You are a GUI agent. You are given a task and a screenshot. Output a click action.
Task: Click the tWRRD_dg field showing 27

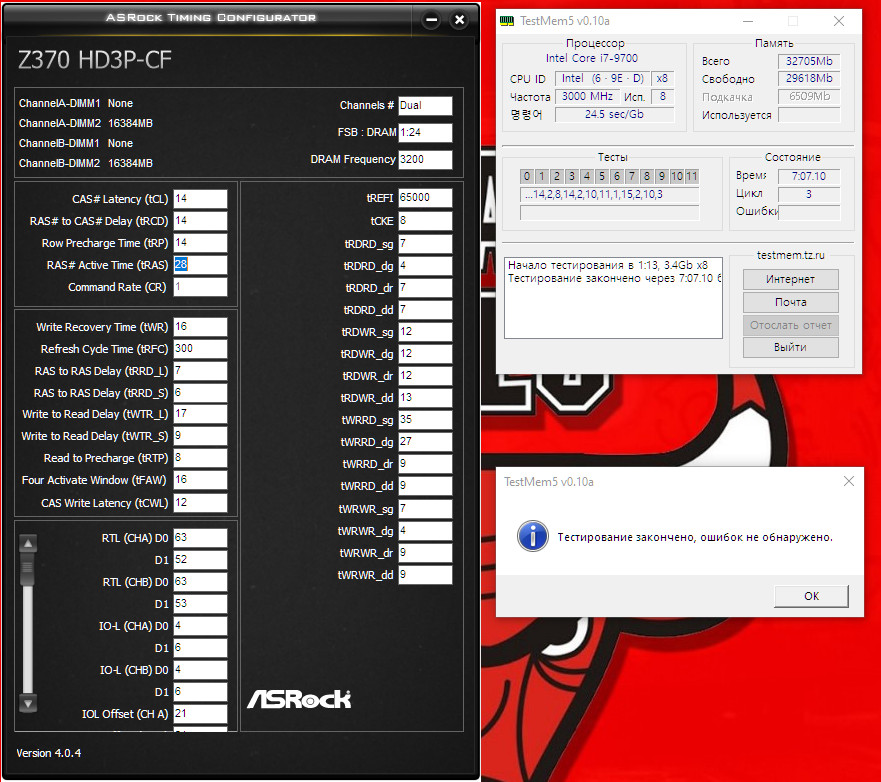click(x=425, y=442)
